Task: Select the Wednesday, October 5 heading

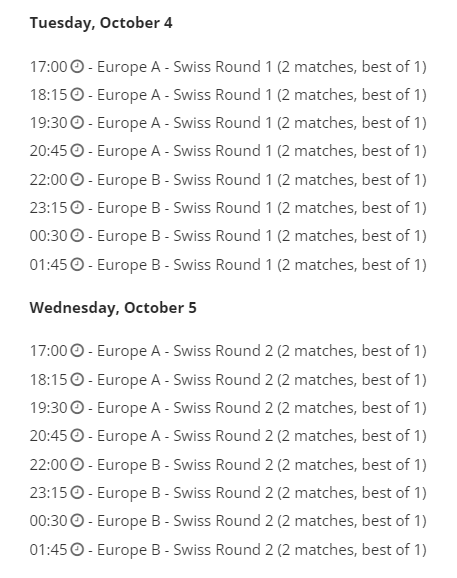Action: point(113,308)
